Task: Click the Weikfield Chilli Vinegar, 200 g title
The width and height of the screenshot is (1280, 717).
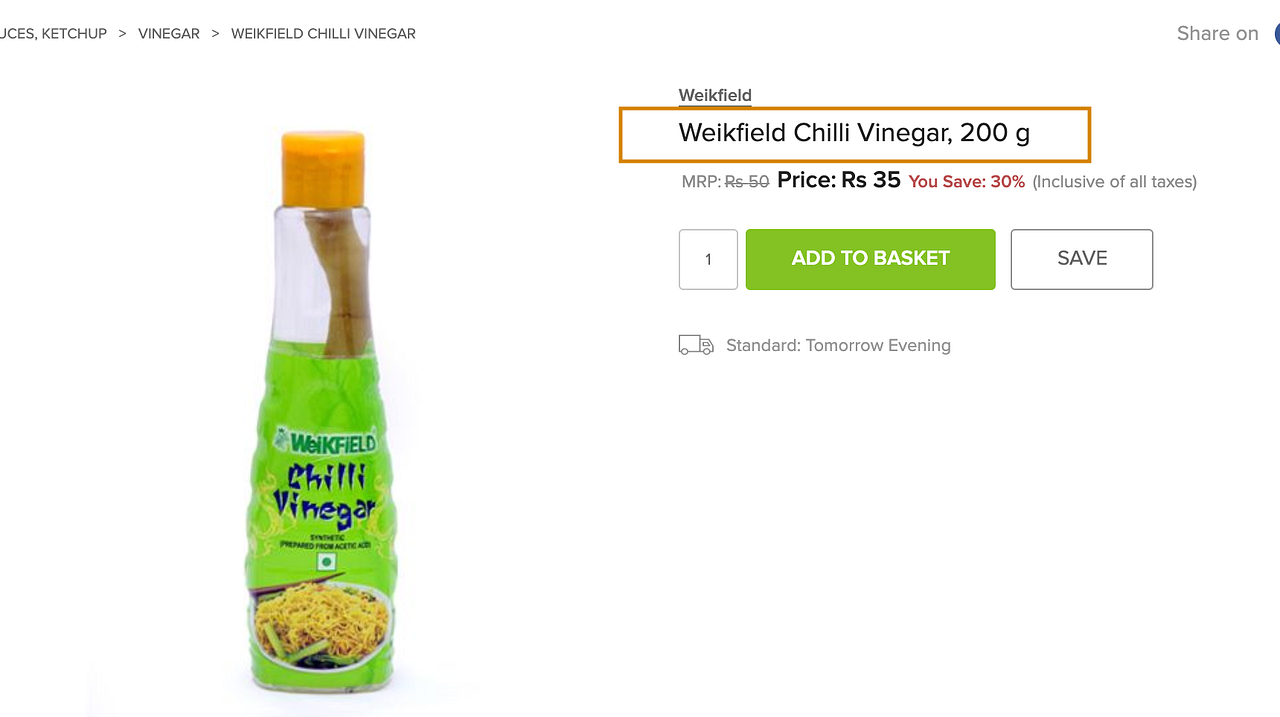Action: tap(854, 133)
